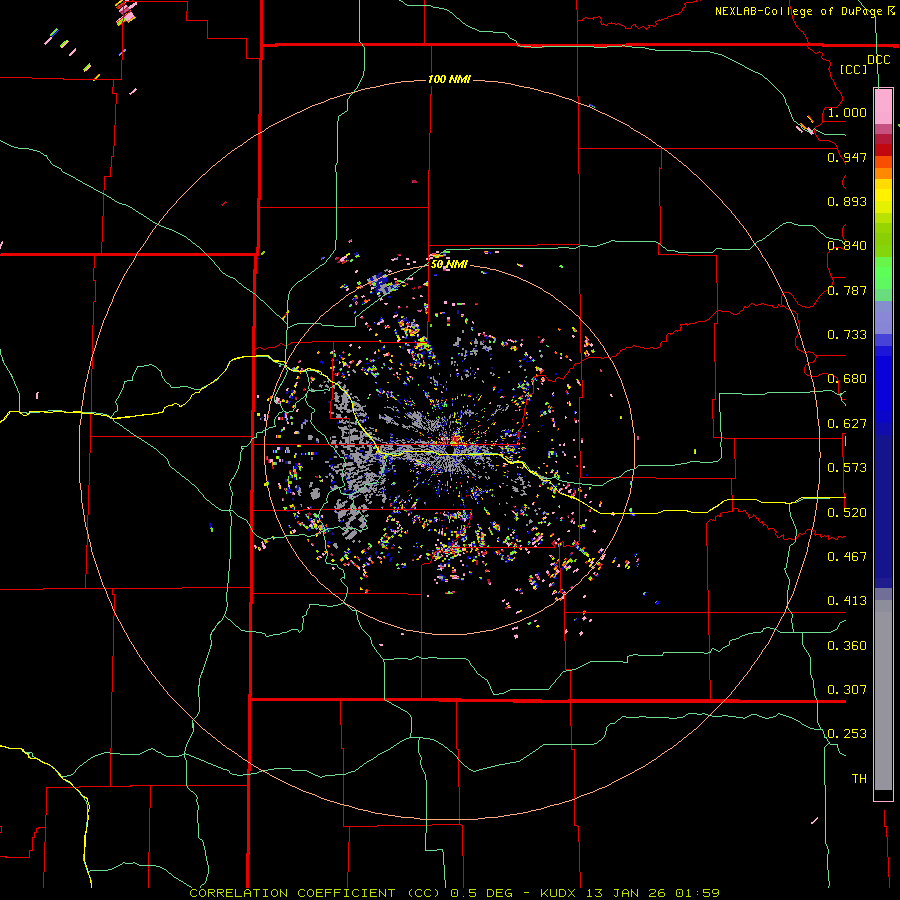Viewport: 900px width, 900px height.
Task: Click the 0.413 color scale label
Action: [847, 601]
